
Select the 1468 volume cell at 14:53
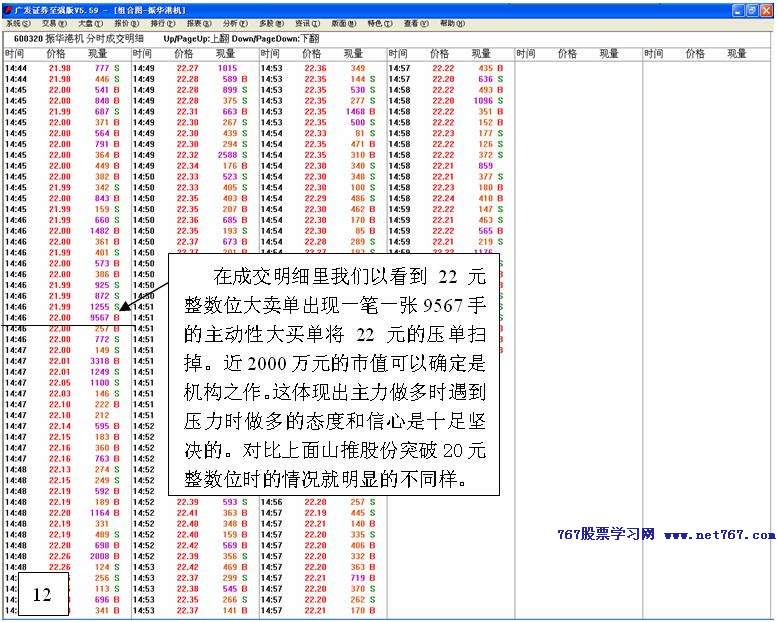point(356,112)
